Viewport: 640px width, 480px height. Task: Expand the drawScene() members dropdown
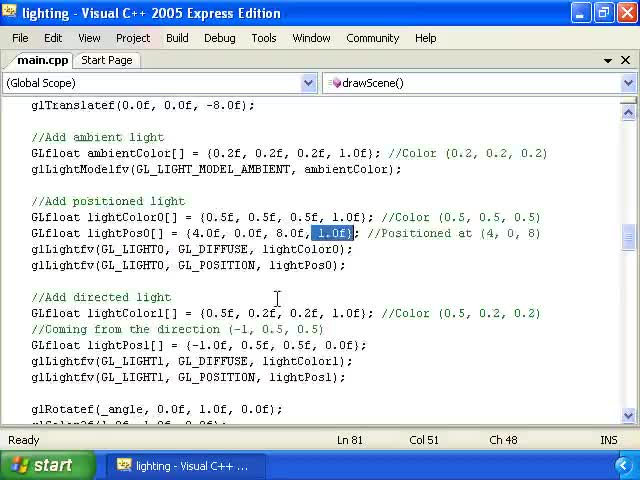[628, 83]
